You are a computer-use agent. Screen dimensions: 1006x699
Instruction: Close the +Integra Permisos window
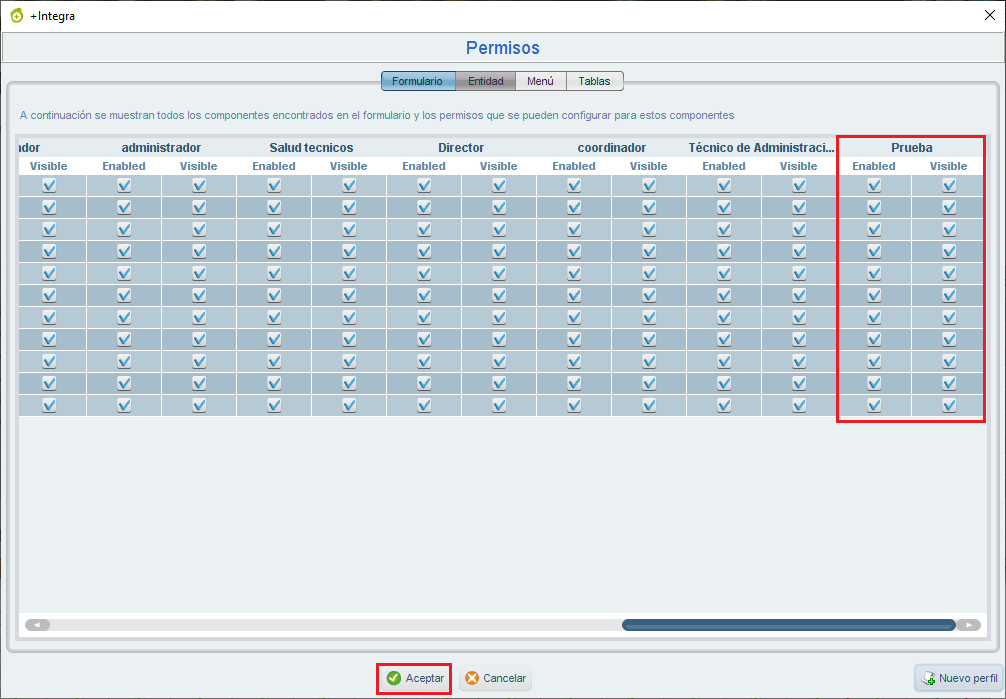pos(990,15)
